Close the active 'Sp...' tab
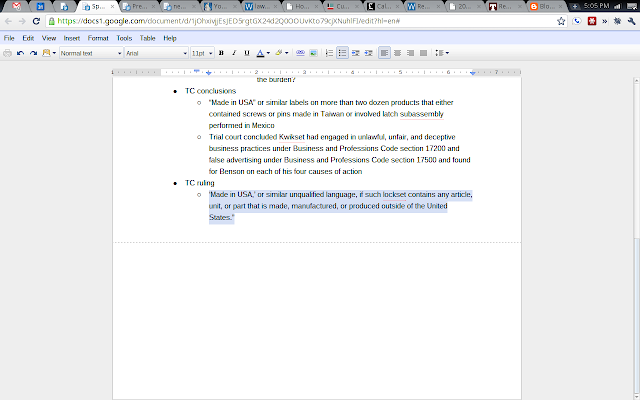This screenshot has width=640, height=400. point(112,7)
